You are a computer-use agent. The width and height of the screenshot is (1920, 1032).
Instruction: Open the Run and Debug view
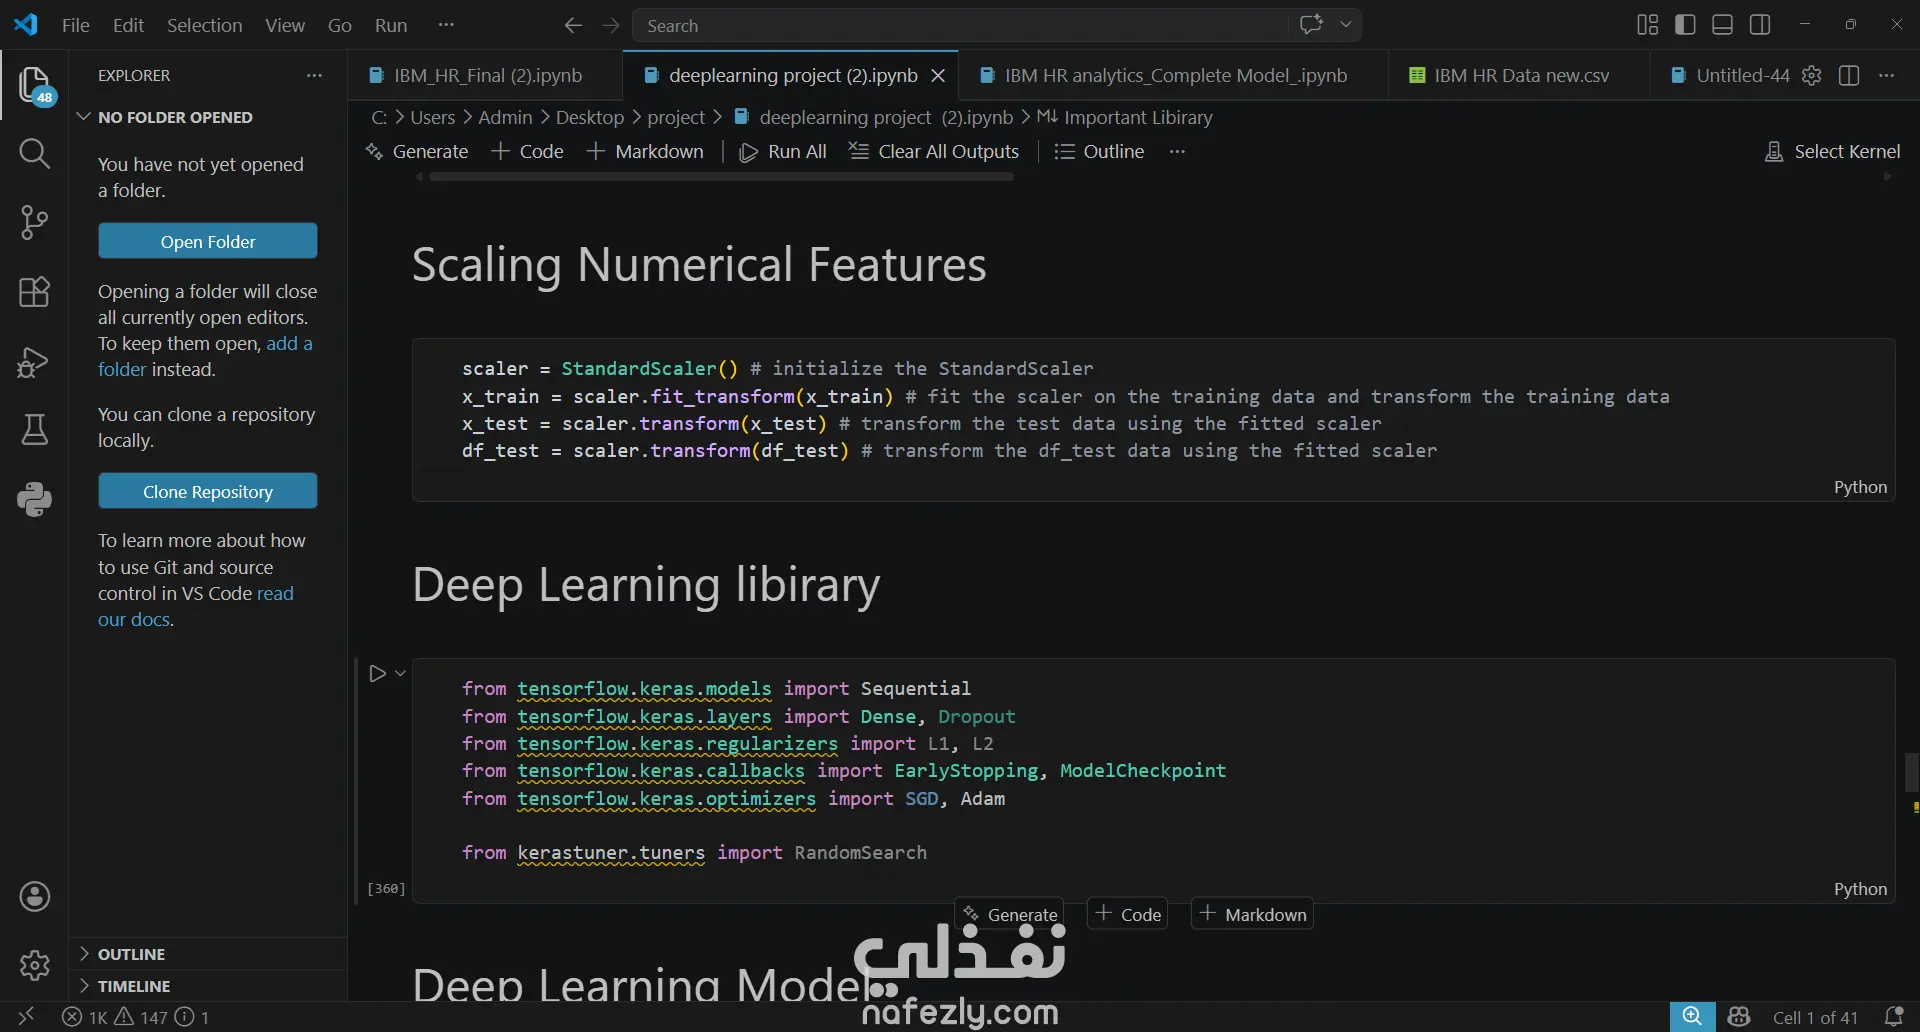[34, 361]
